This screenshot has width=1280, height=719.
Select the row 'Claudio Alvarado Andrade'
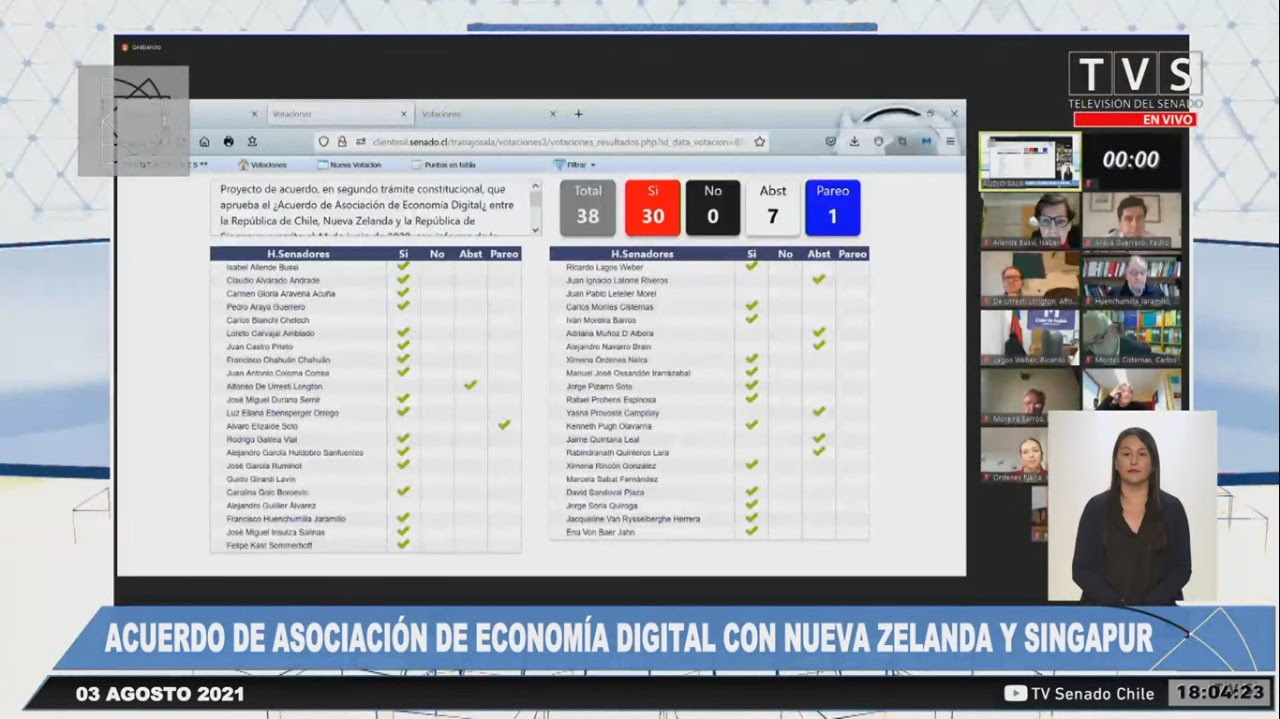(x=365, y=281)
